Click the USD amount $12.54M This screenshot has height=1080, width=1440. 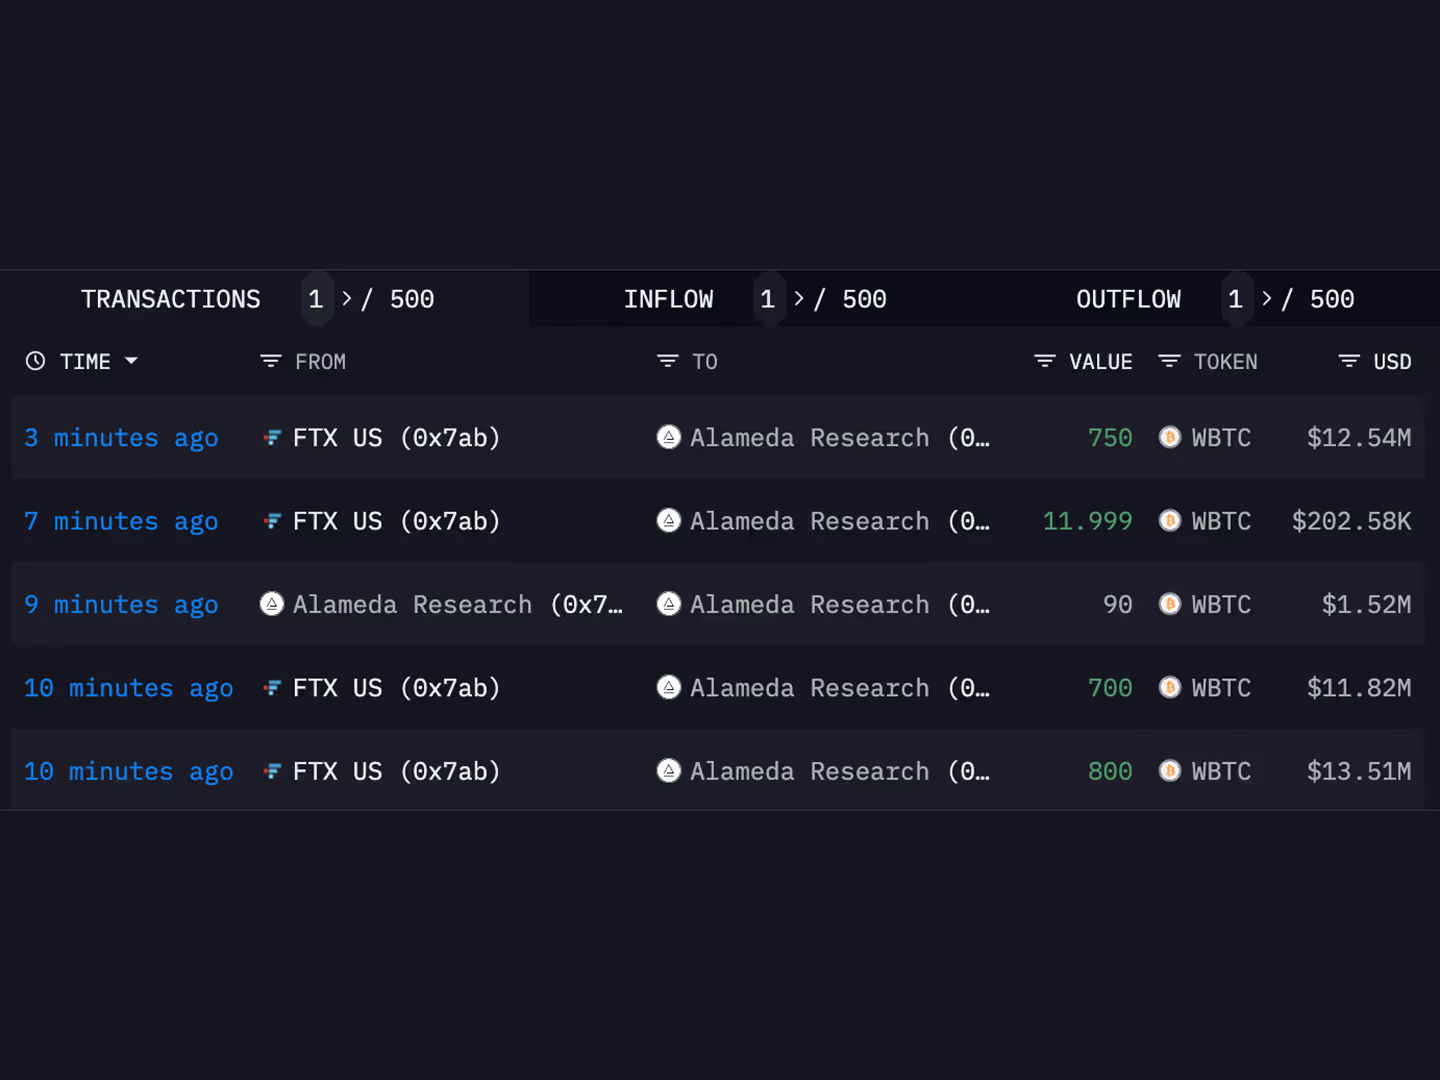pos(1359,438)
